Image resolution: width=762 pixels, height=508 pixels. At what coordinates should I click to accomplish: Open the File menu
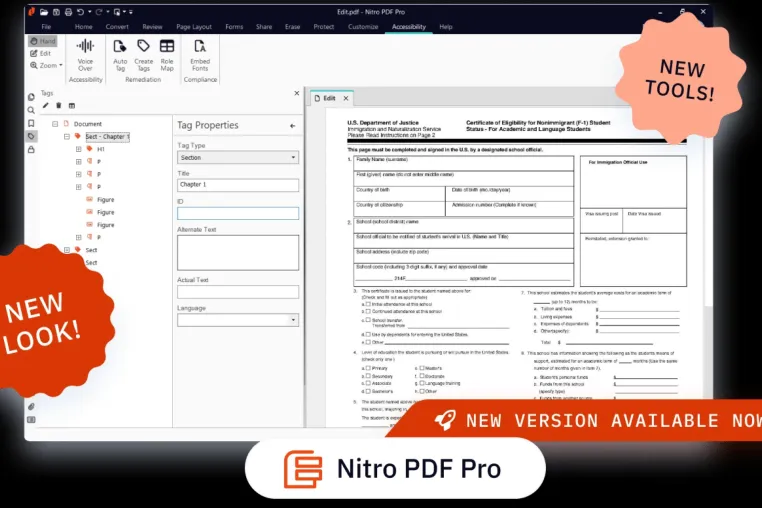[x=46, y=27]
